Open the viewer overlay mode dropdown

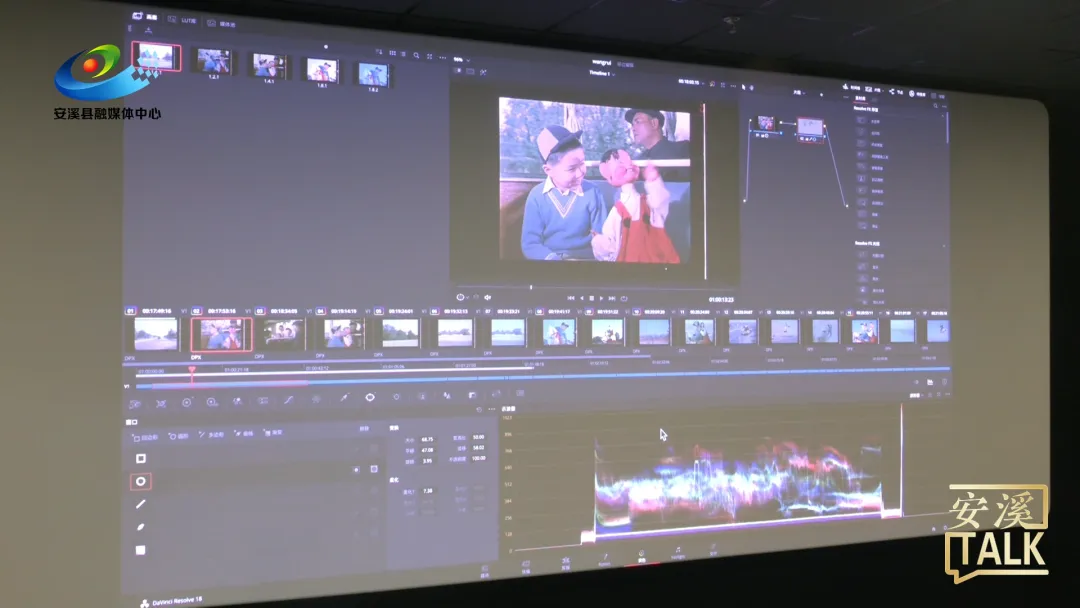(462, 297)
